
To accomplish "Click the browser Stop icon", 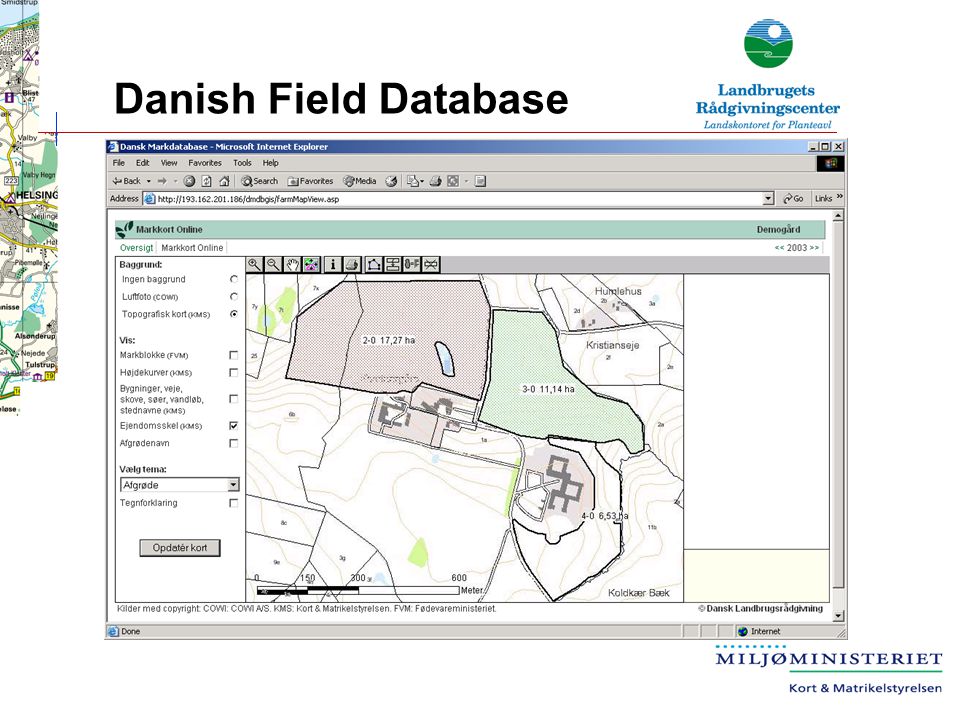I will click(189, 181).
